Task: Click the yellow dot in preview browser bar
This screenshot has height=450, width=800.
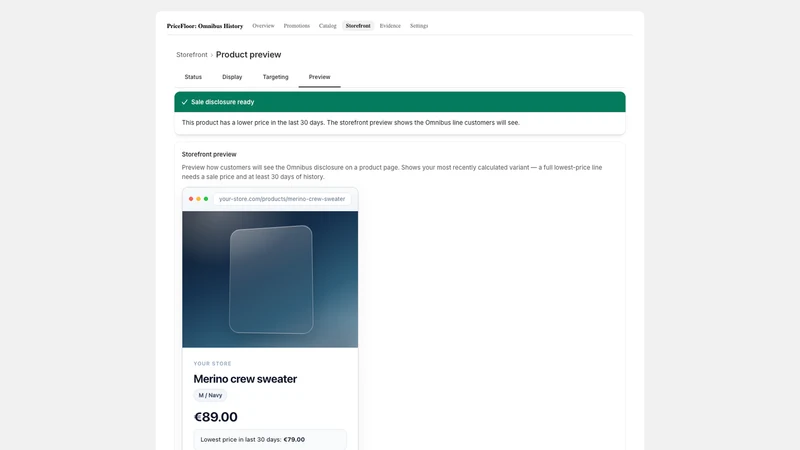Action: coord(198,199)
